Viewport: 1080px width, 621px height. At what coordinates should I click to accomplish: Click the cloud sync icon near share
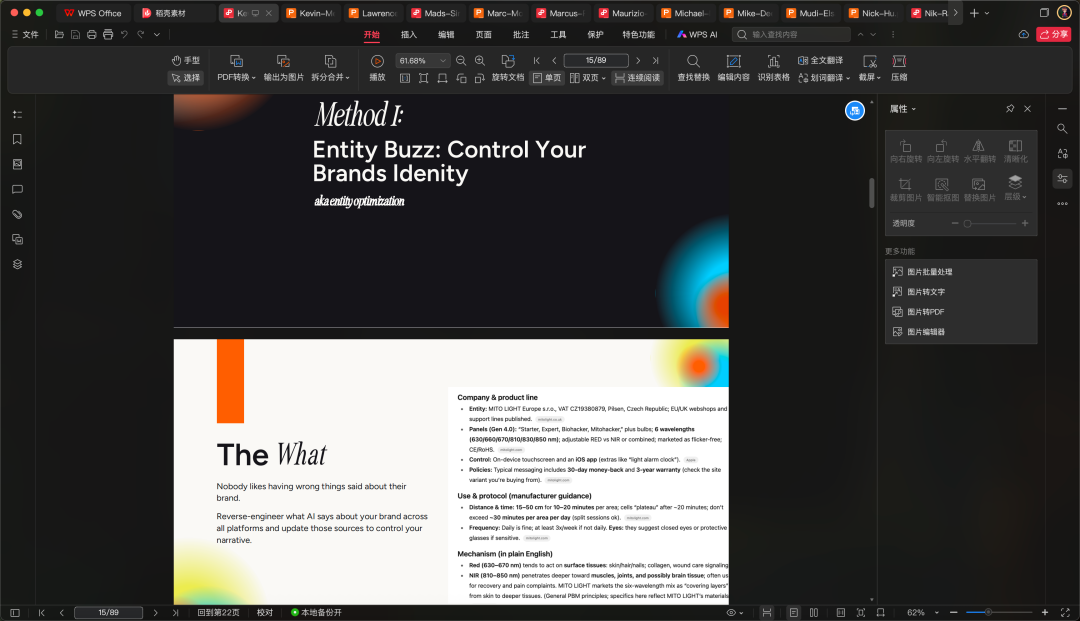pos(1024,34)
